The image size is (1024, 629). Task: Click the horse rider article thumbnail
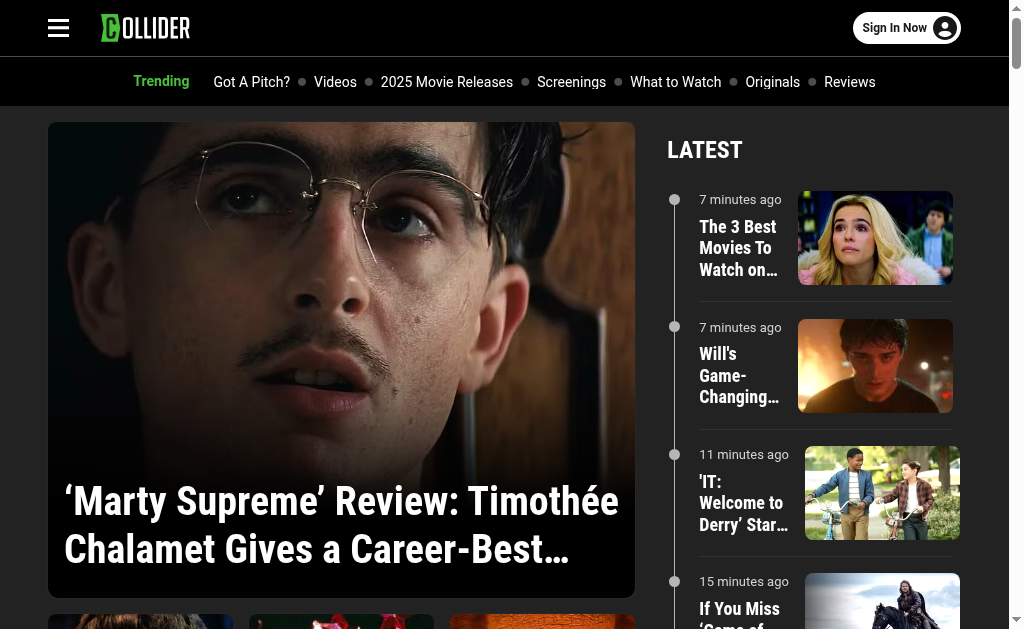882,601
